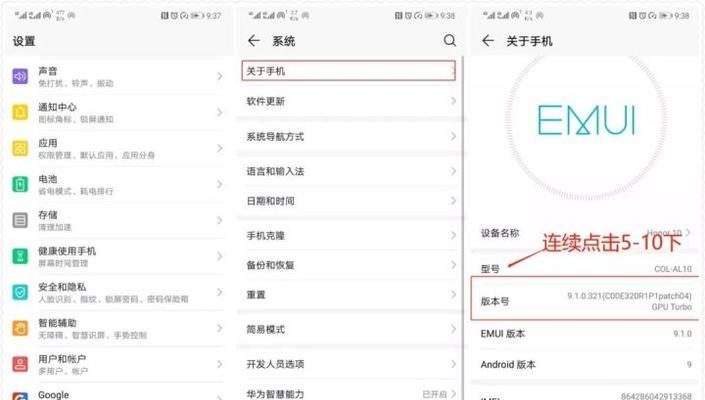Tap the yellow Apps (应用) icon
This screenshot has height=400, width=705.
(x=20, y=148)
